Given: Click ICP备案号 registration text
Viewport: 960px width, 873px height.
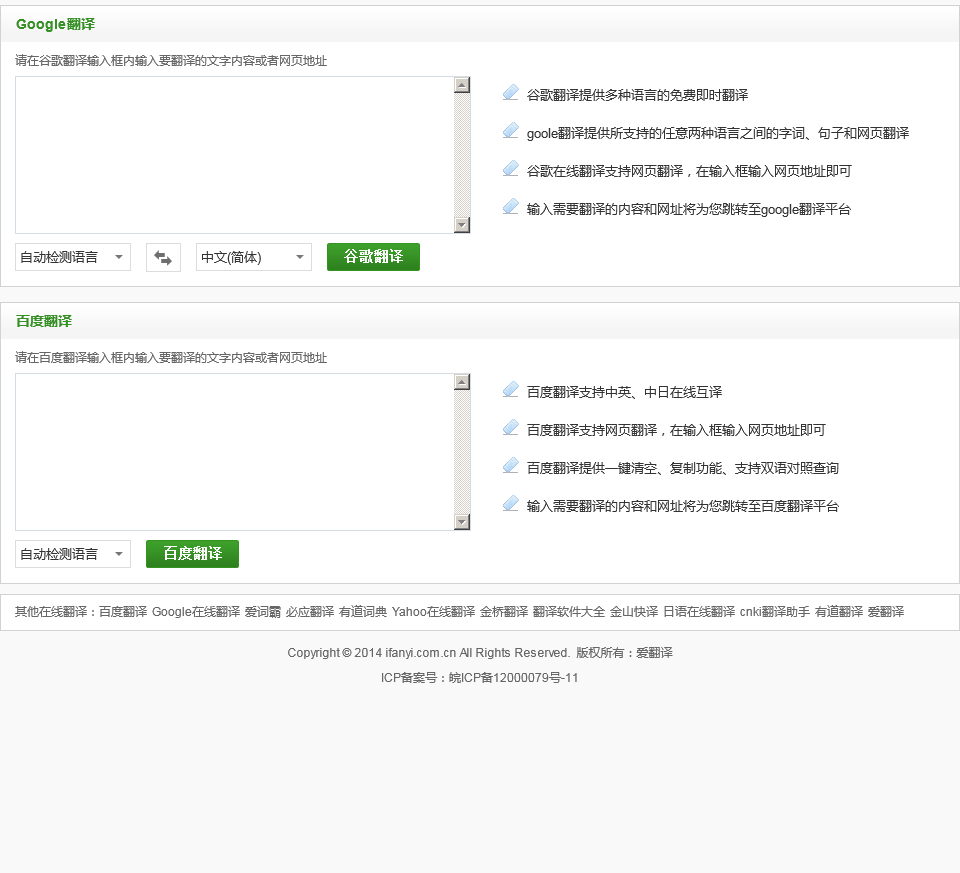Looking at the screenshot, I should tap(479, 678).
